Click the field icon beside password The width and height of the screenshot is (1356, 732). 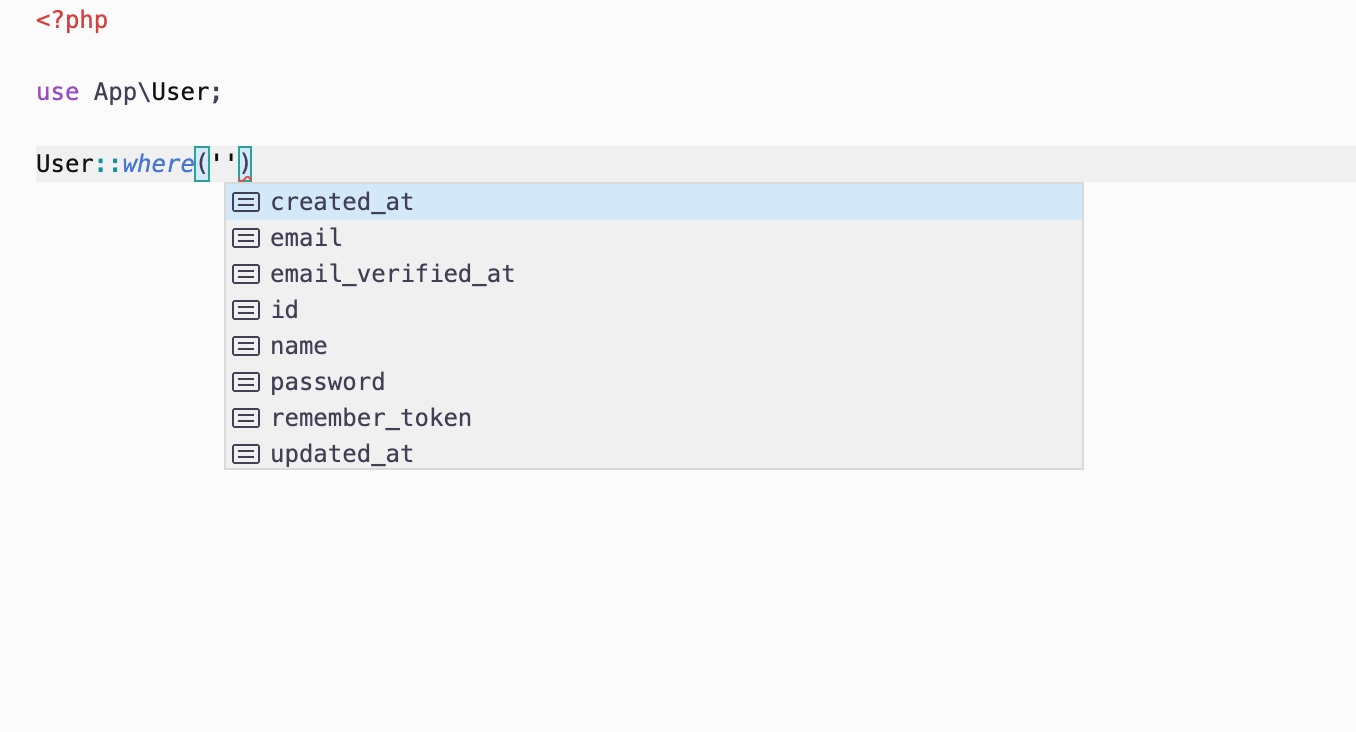pyautogui.click(x=246, y=382)
